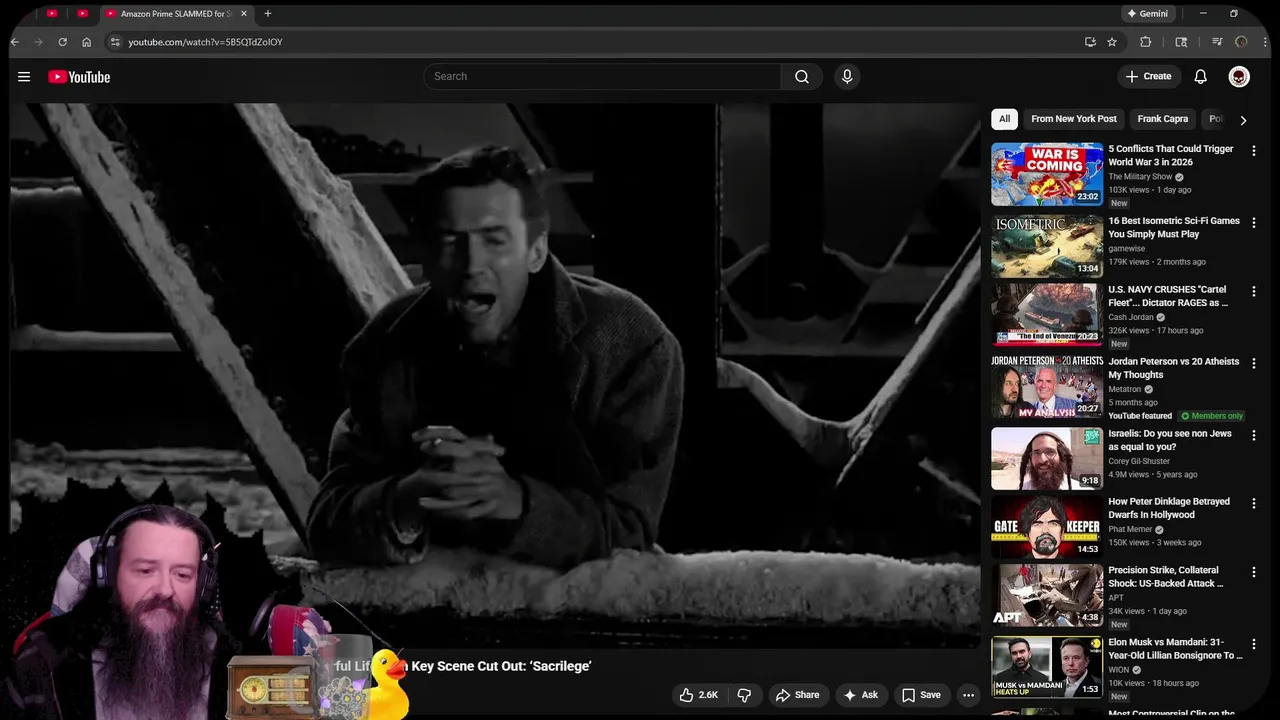The image size is (1280, 720).
Task: Click the install app icon in address bar
Action: (1090, 42)
